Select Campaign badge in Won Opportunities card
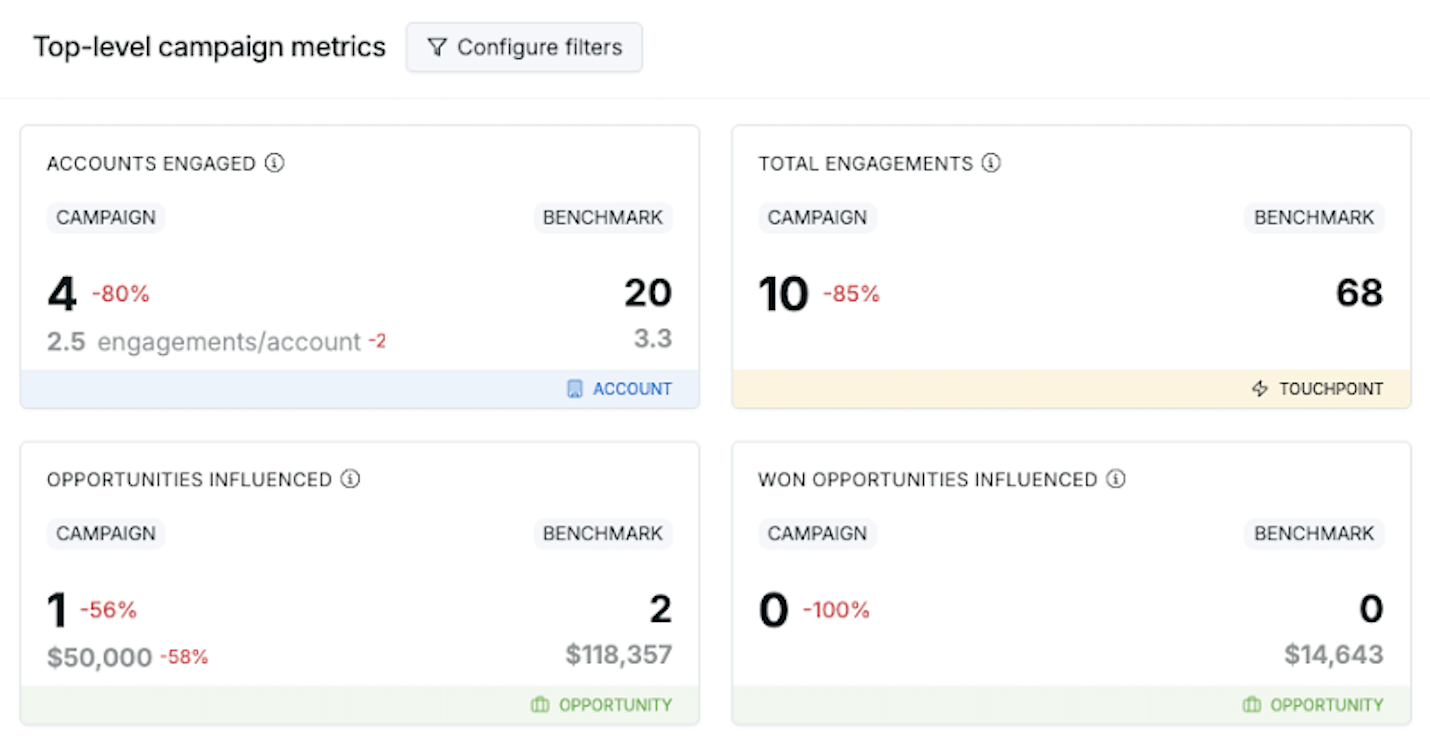Viewport: 1430px width, 742px height. tap(817, 534)
